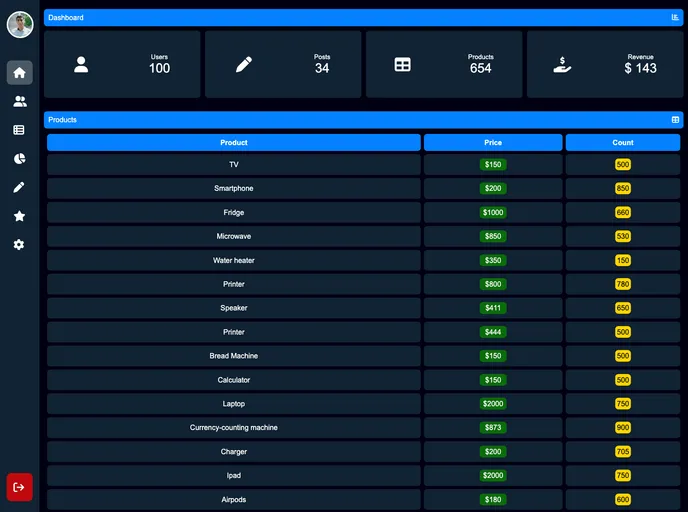The width and height of the screenshot is (688, 512).
Task: Click the Dashboard header bar icon
Action: click(x=675, y=18)
